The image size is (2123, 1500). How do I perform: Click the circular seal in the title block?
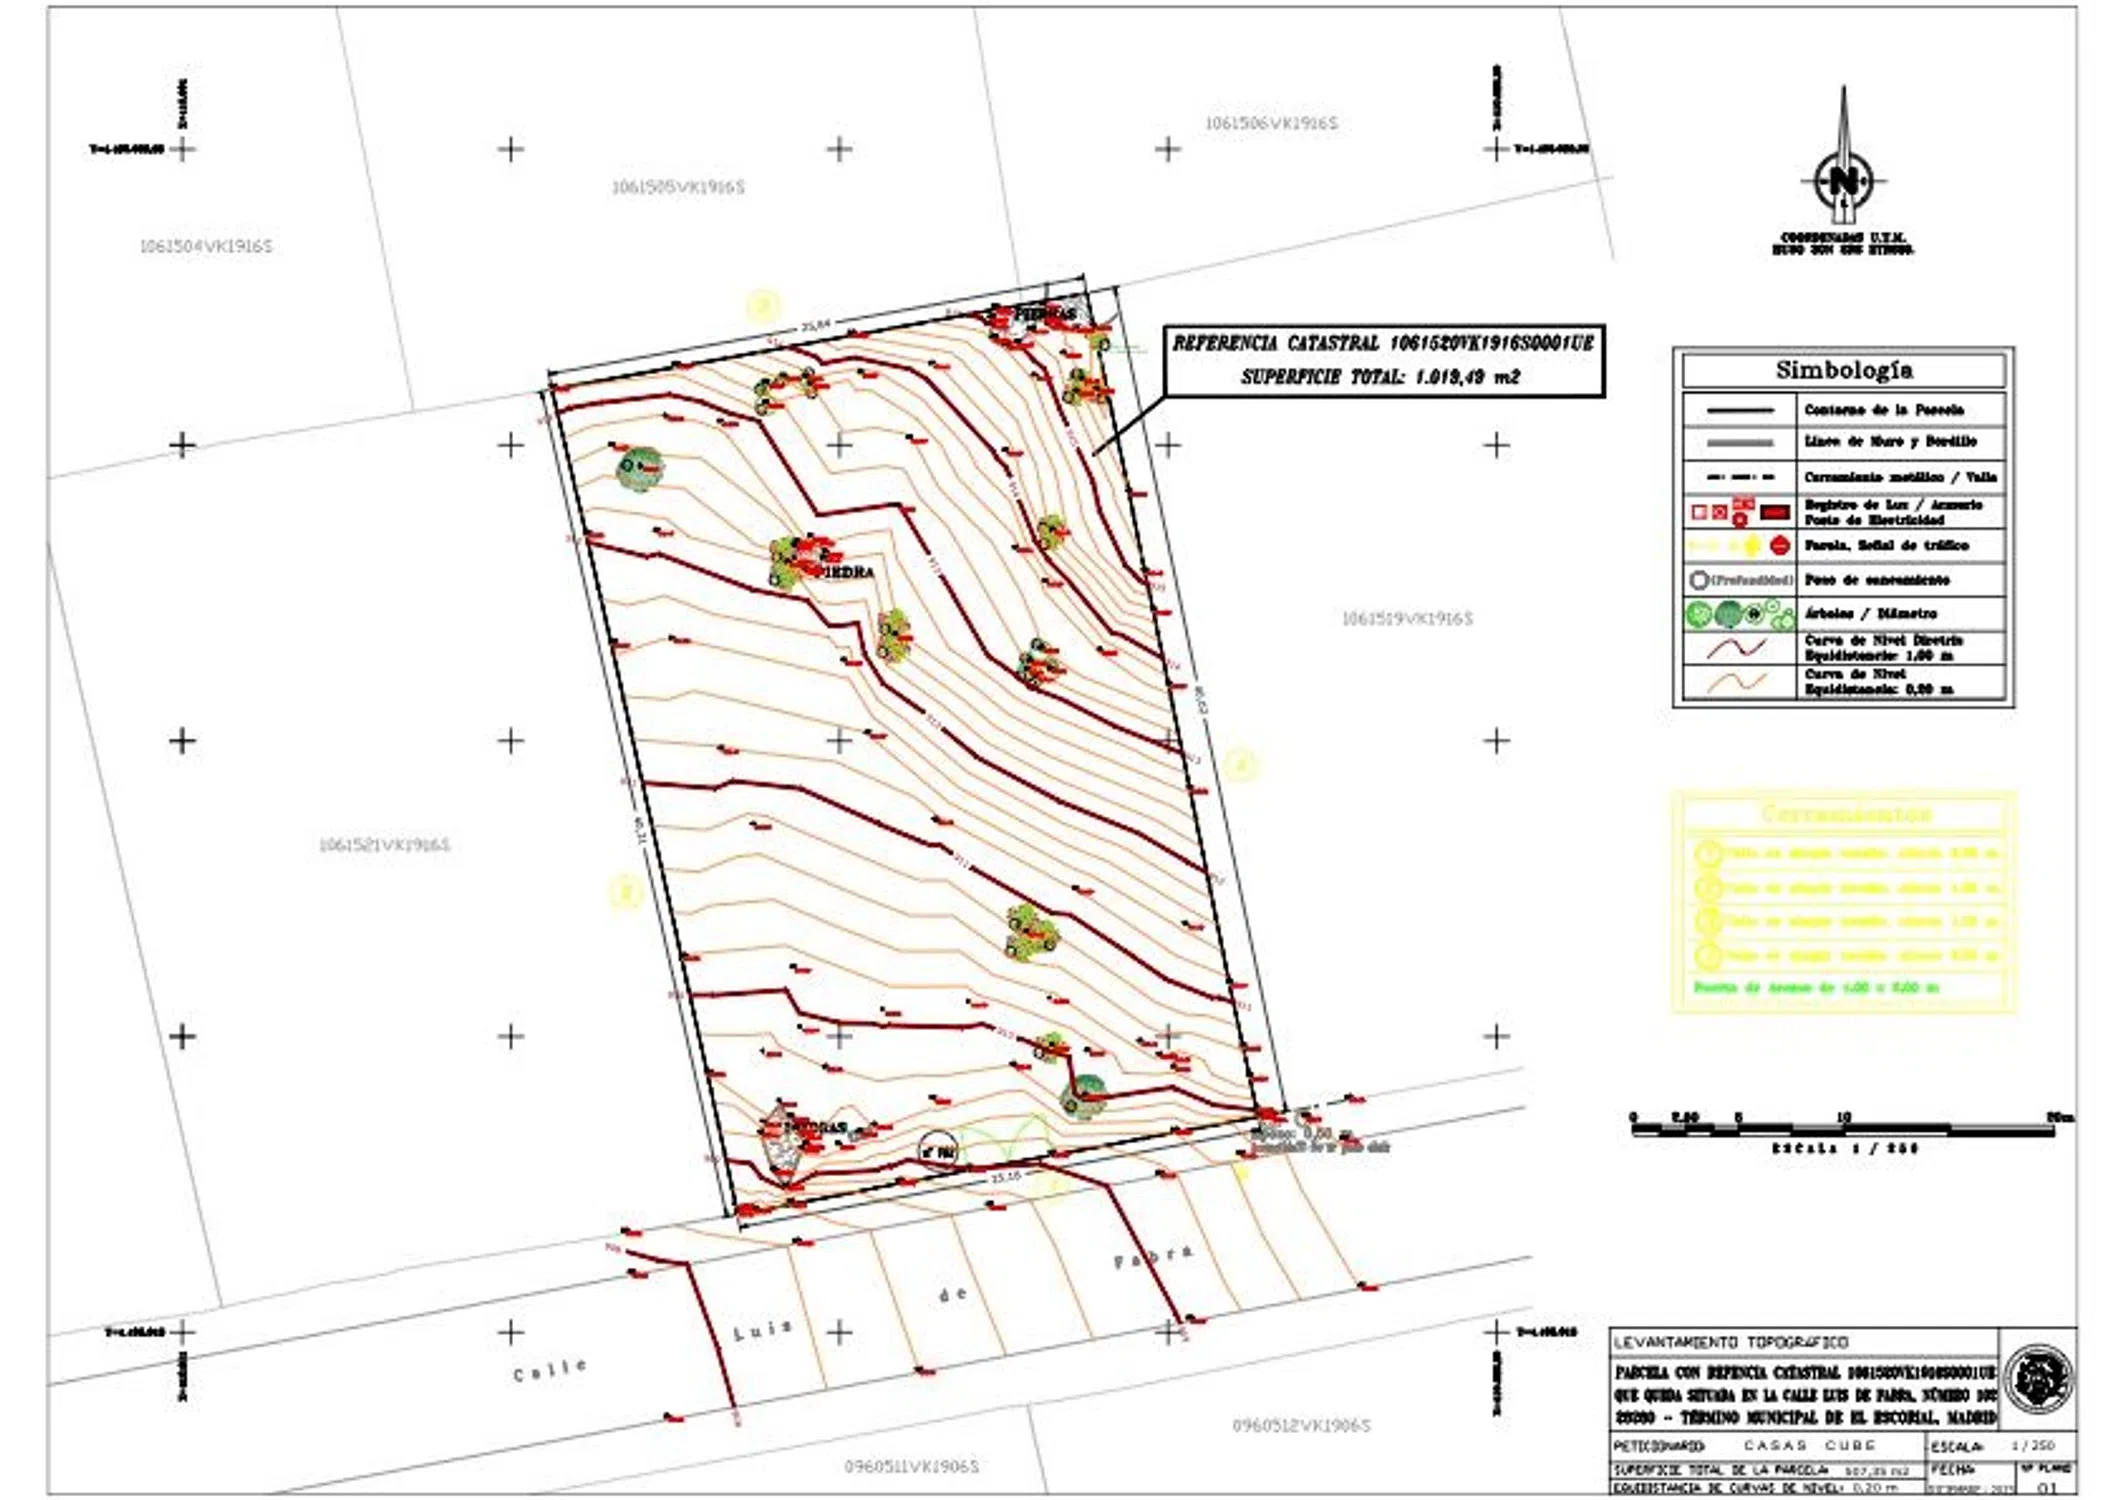[2038, 1380]
